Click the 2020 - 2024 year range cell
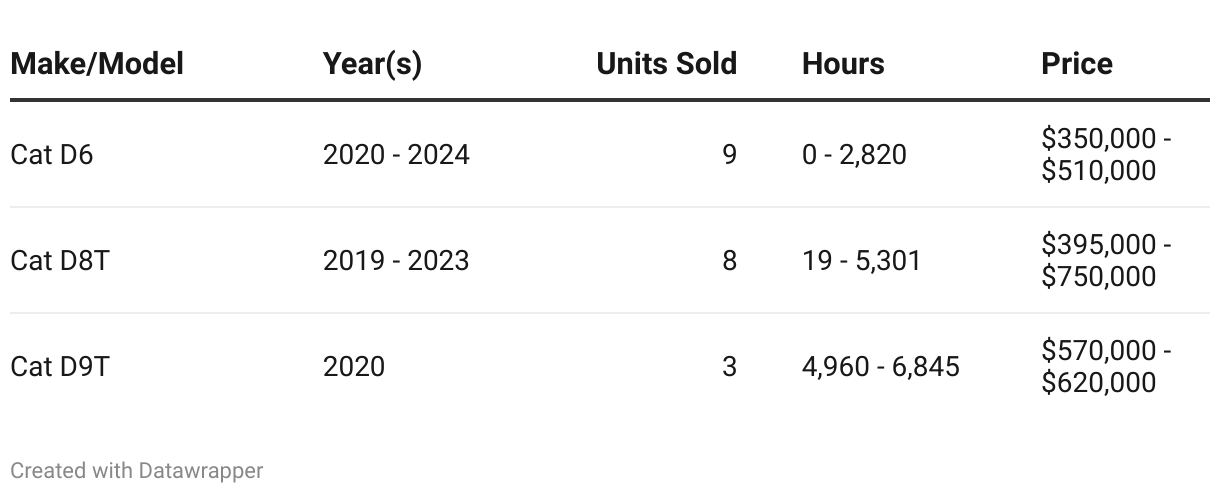The width and height of the screenshot is (1220, 494). (396, 155)
